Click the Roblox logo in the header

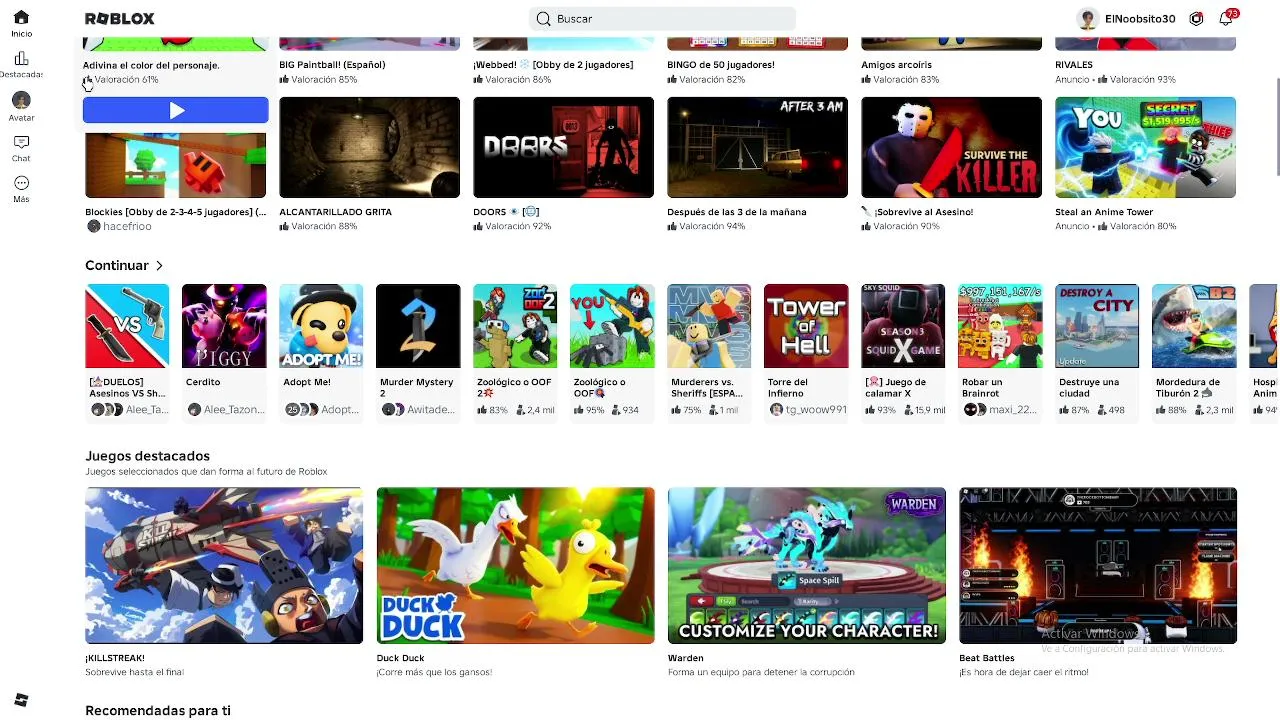point(119,19)
